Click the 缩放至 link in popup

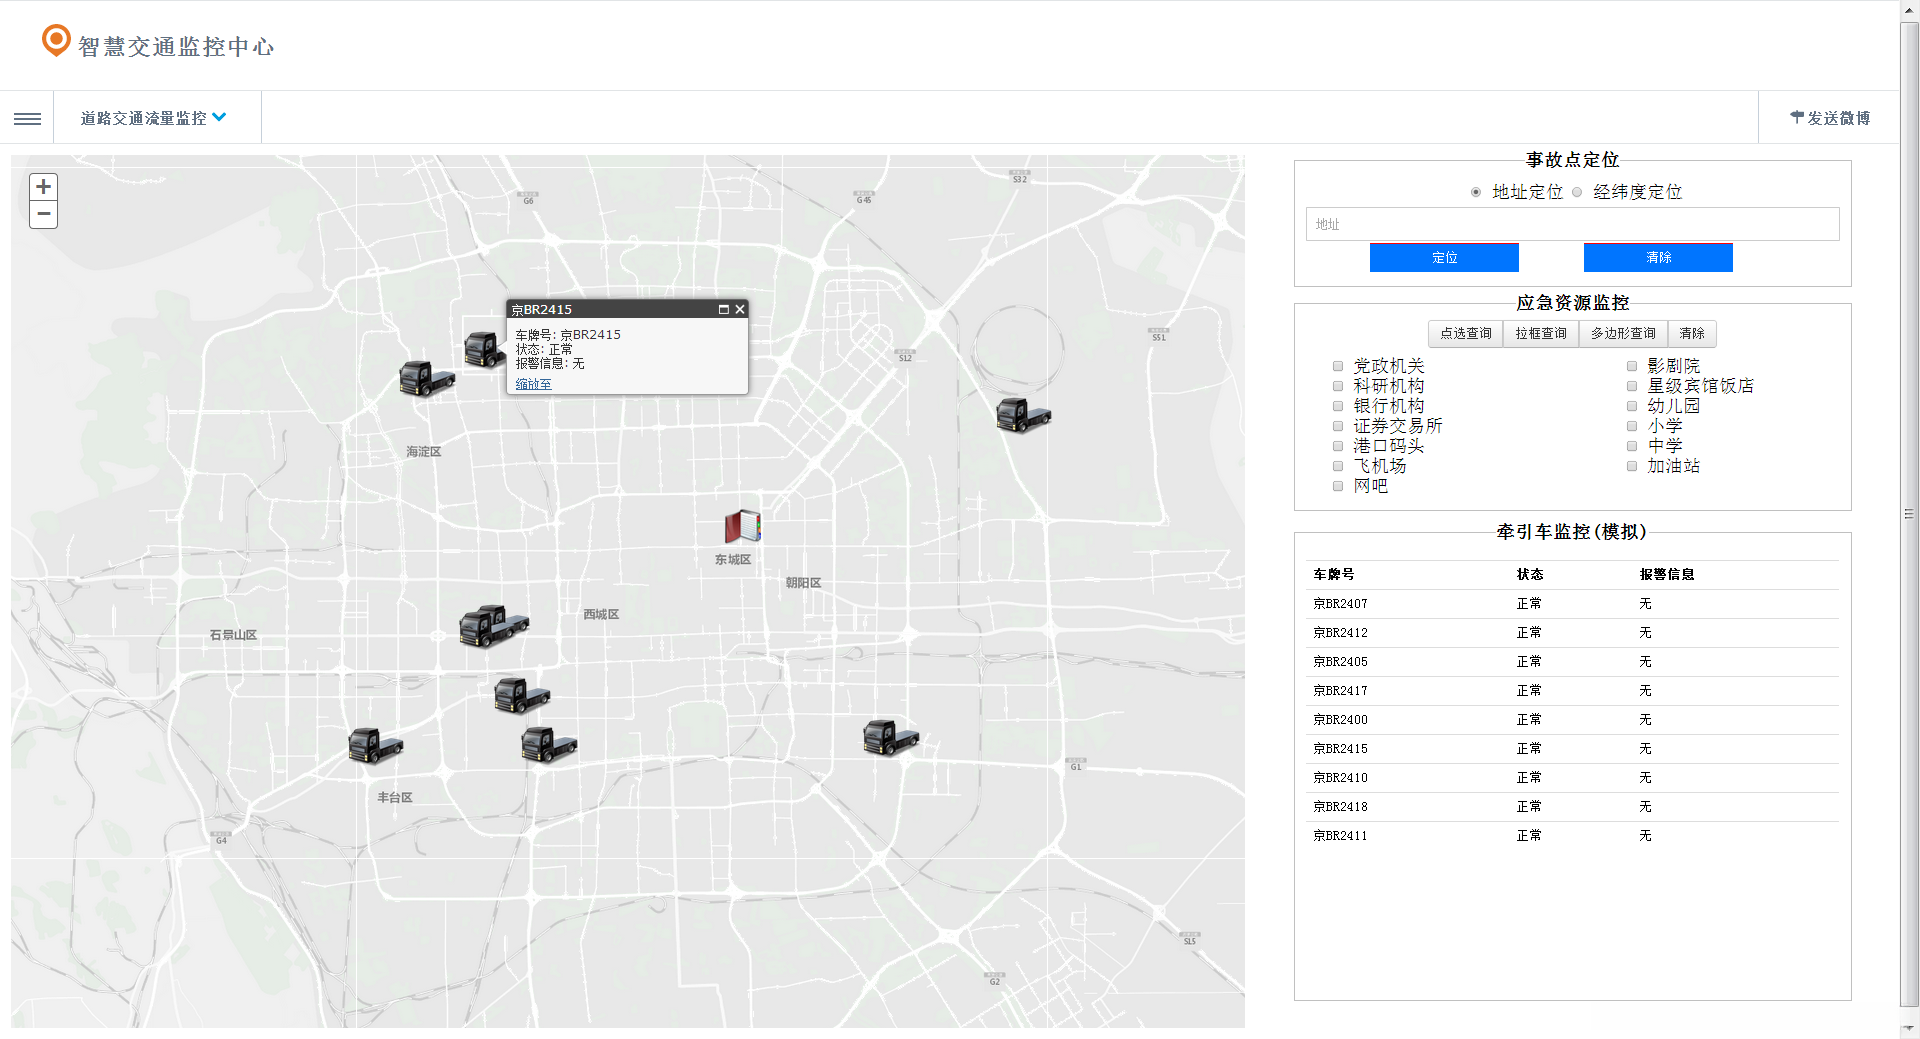[533, 384]
